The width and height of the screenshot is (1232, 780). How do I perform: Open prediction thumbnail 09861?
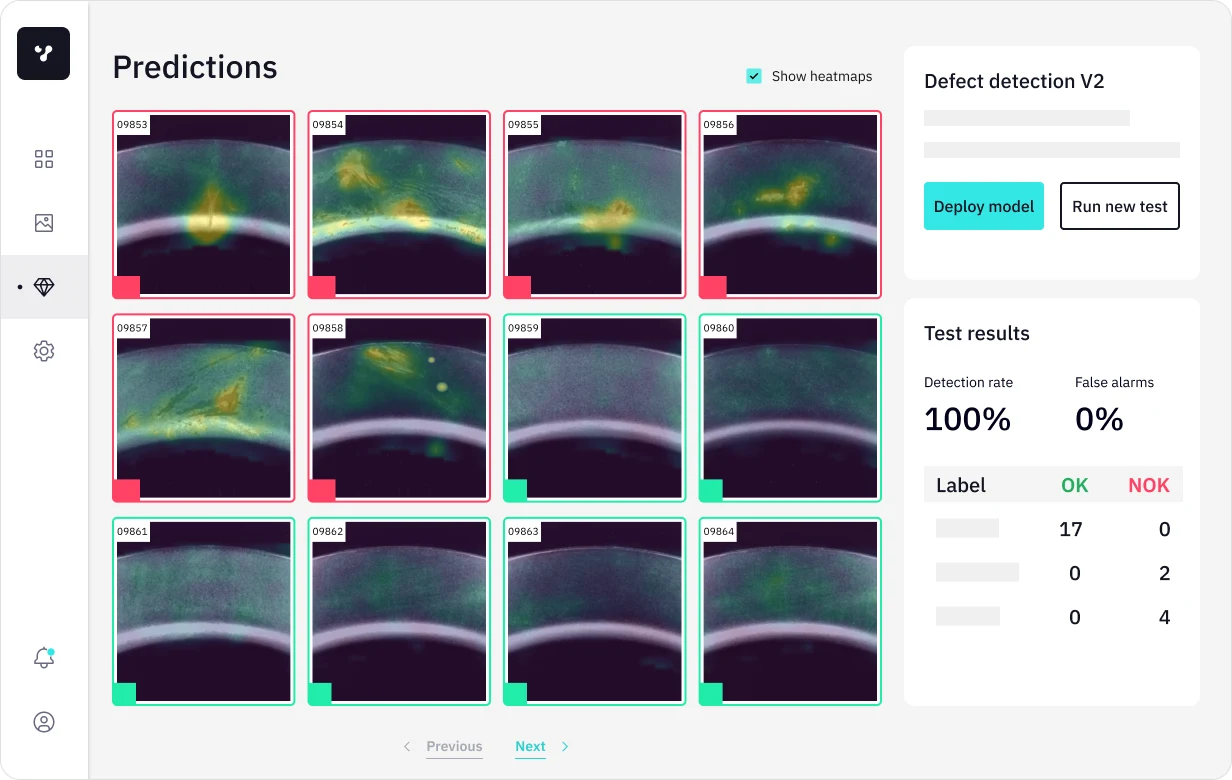[204, 612]
